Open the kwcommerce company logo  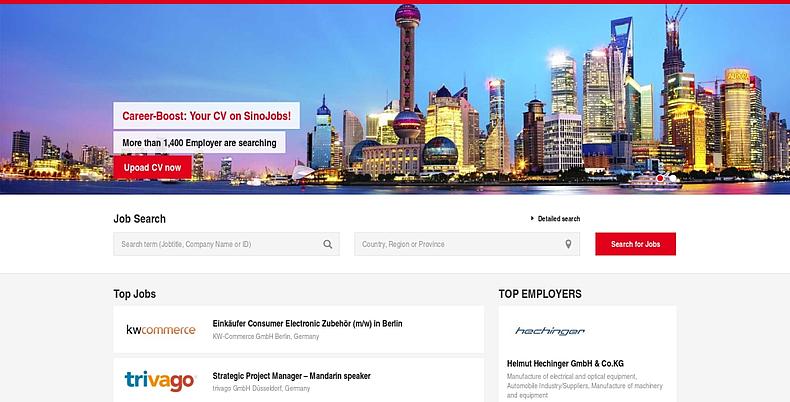160,330
